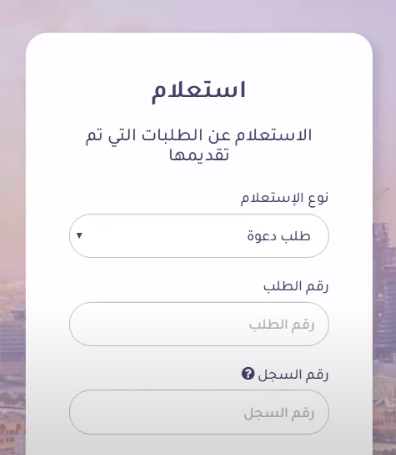Click the blurred cityscape left of the card
Image resolution: width=396 pixels, height=455 pixels.
point(12,367)
